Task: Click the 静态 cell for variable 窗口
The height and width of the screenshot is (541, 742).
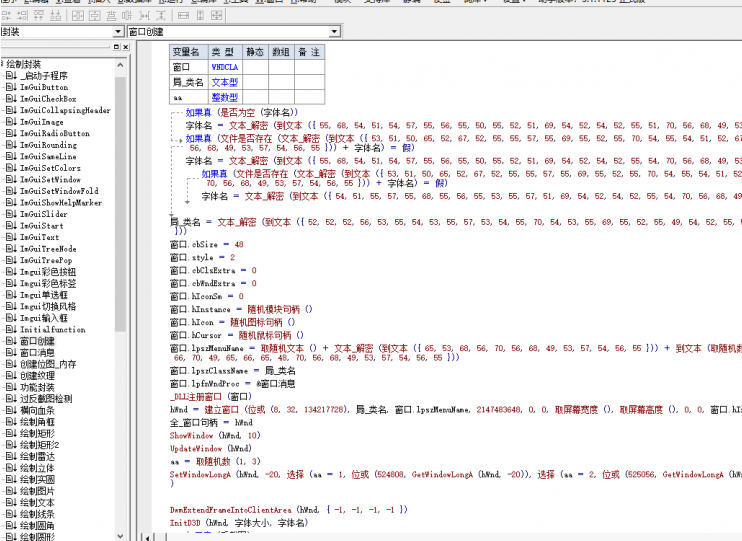Action: (254, 66)
